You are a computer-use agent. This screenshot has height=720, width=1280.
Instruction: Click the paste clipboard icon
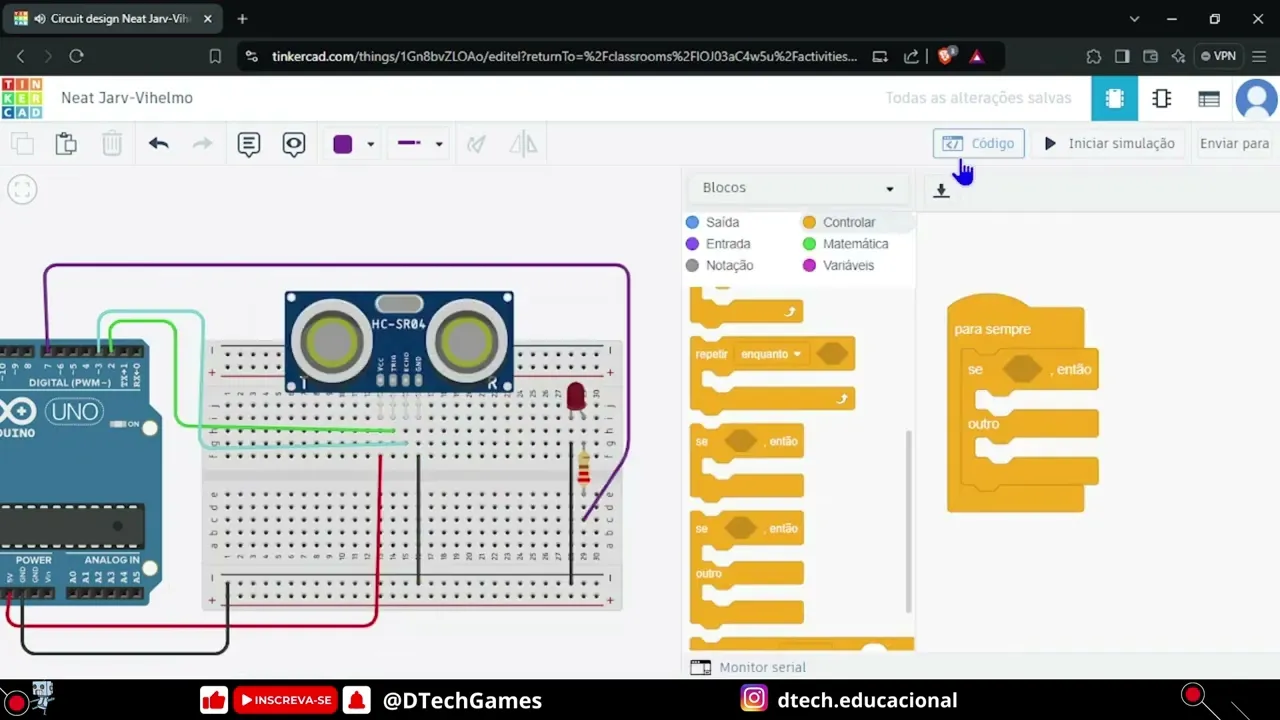pos(66,144)
